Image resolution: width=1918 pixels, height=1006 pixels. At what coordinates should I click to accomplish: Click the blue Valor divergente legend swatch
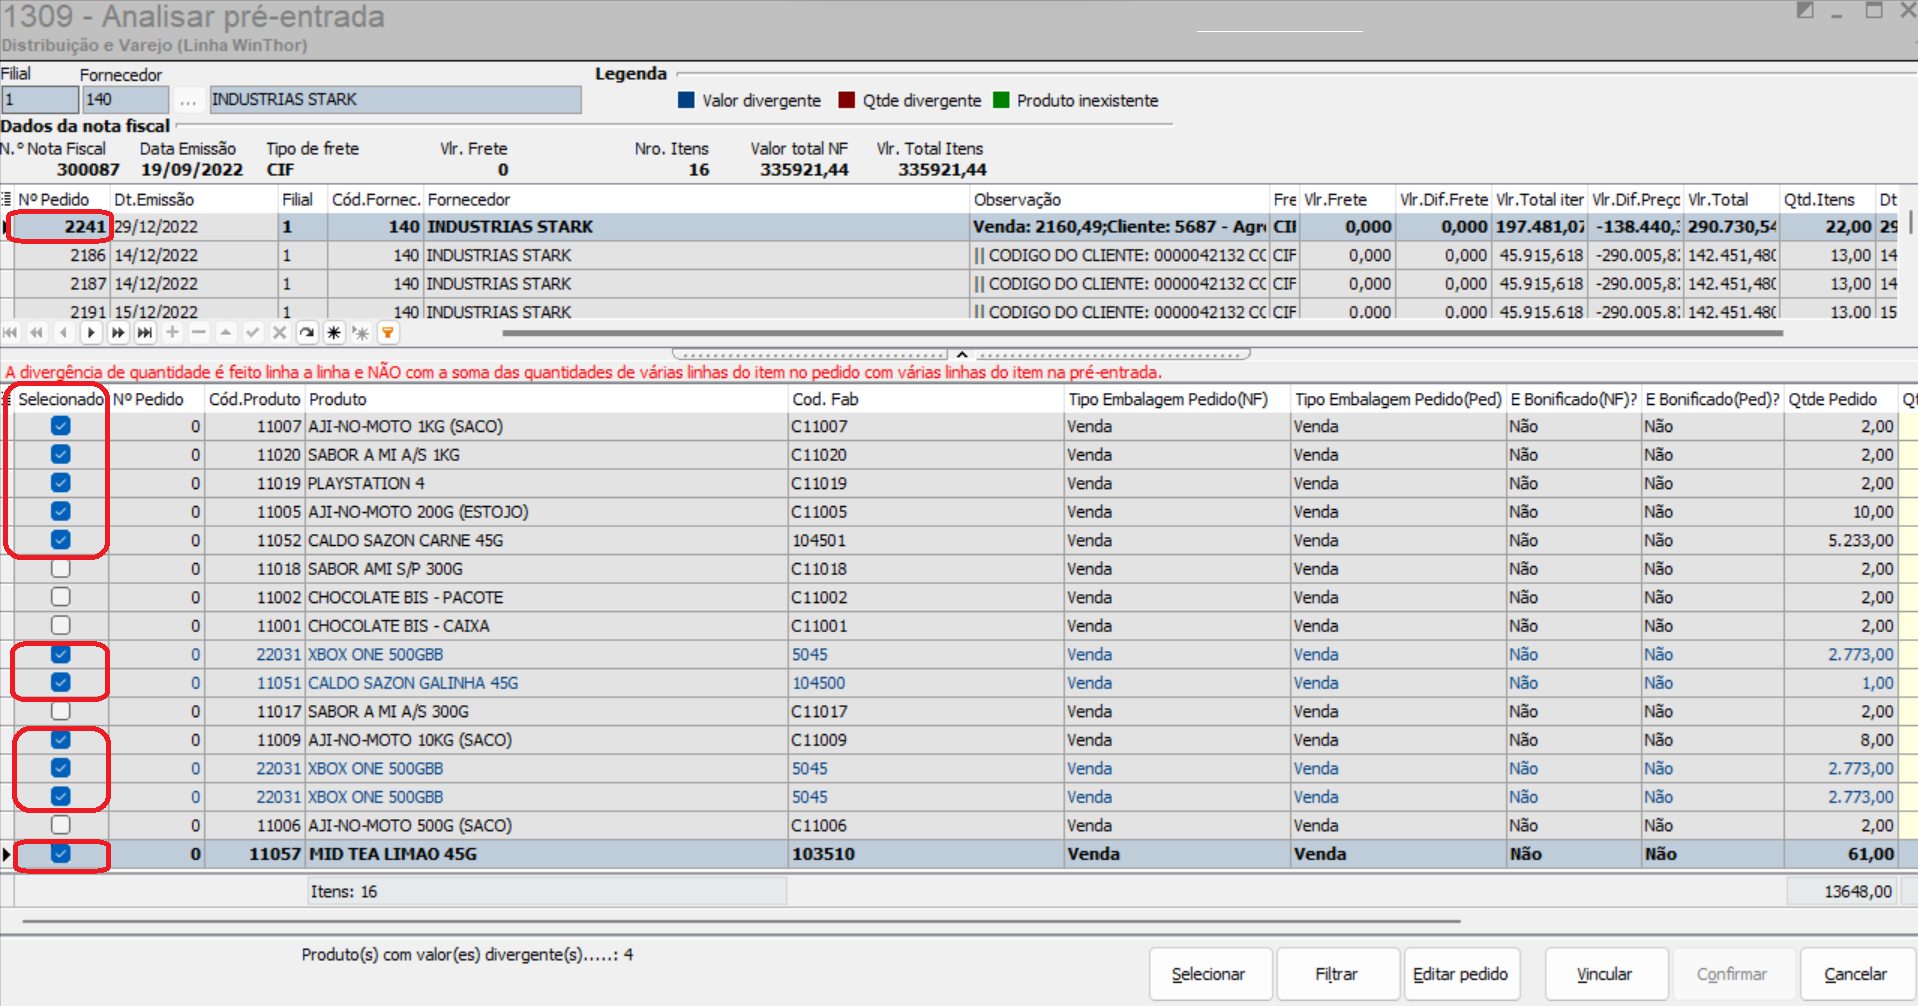[x=686, y=100]
